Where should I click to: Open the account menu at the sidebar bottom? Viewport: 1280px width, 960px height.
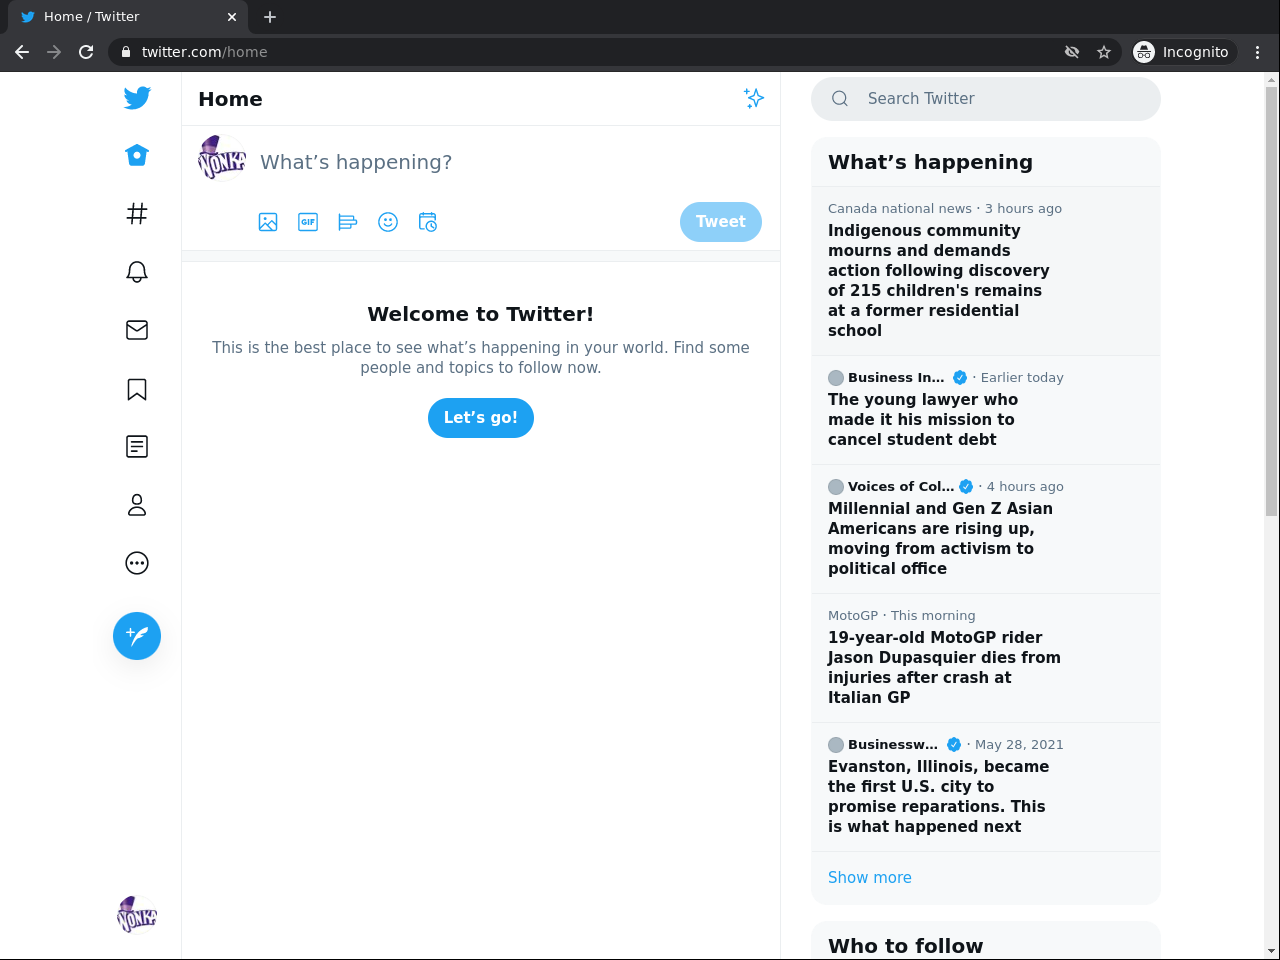click(x=137, y=915)
